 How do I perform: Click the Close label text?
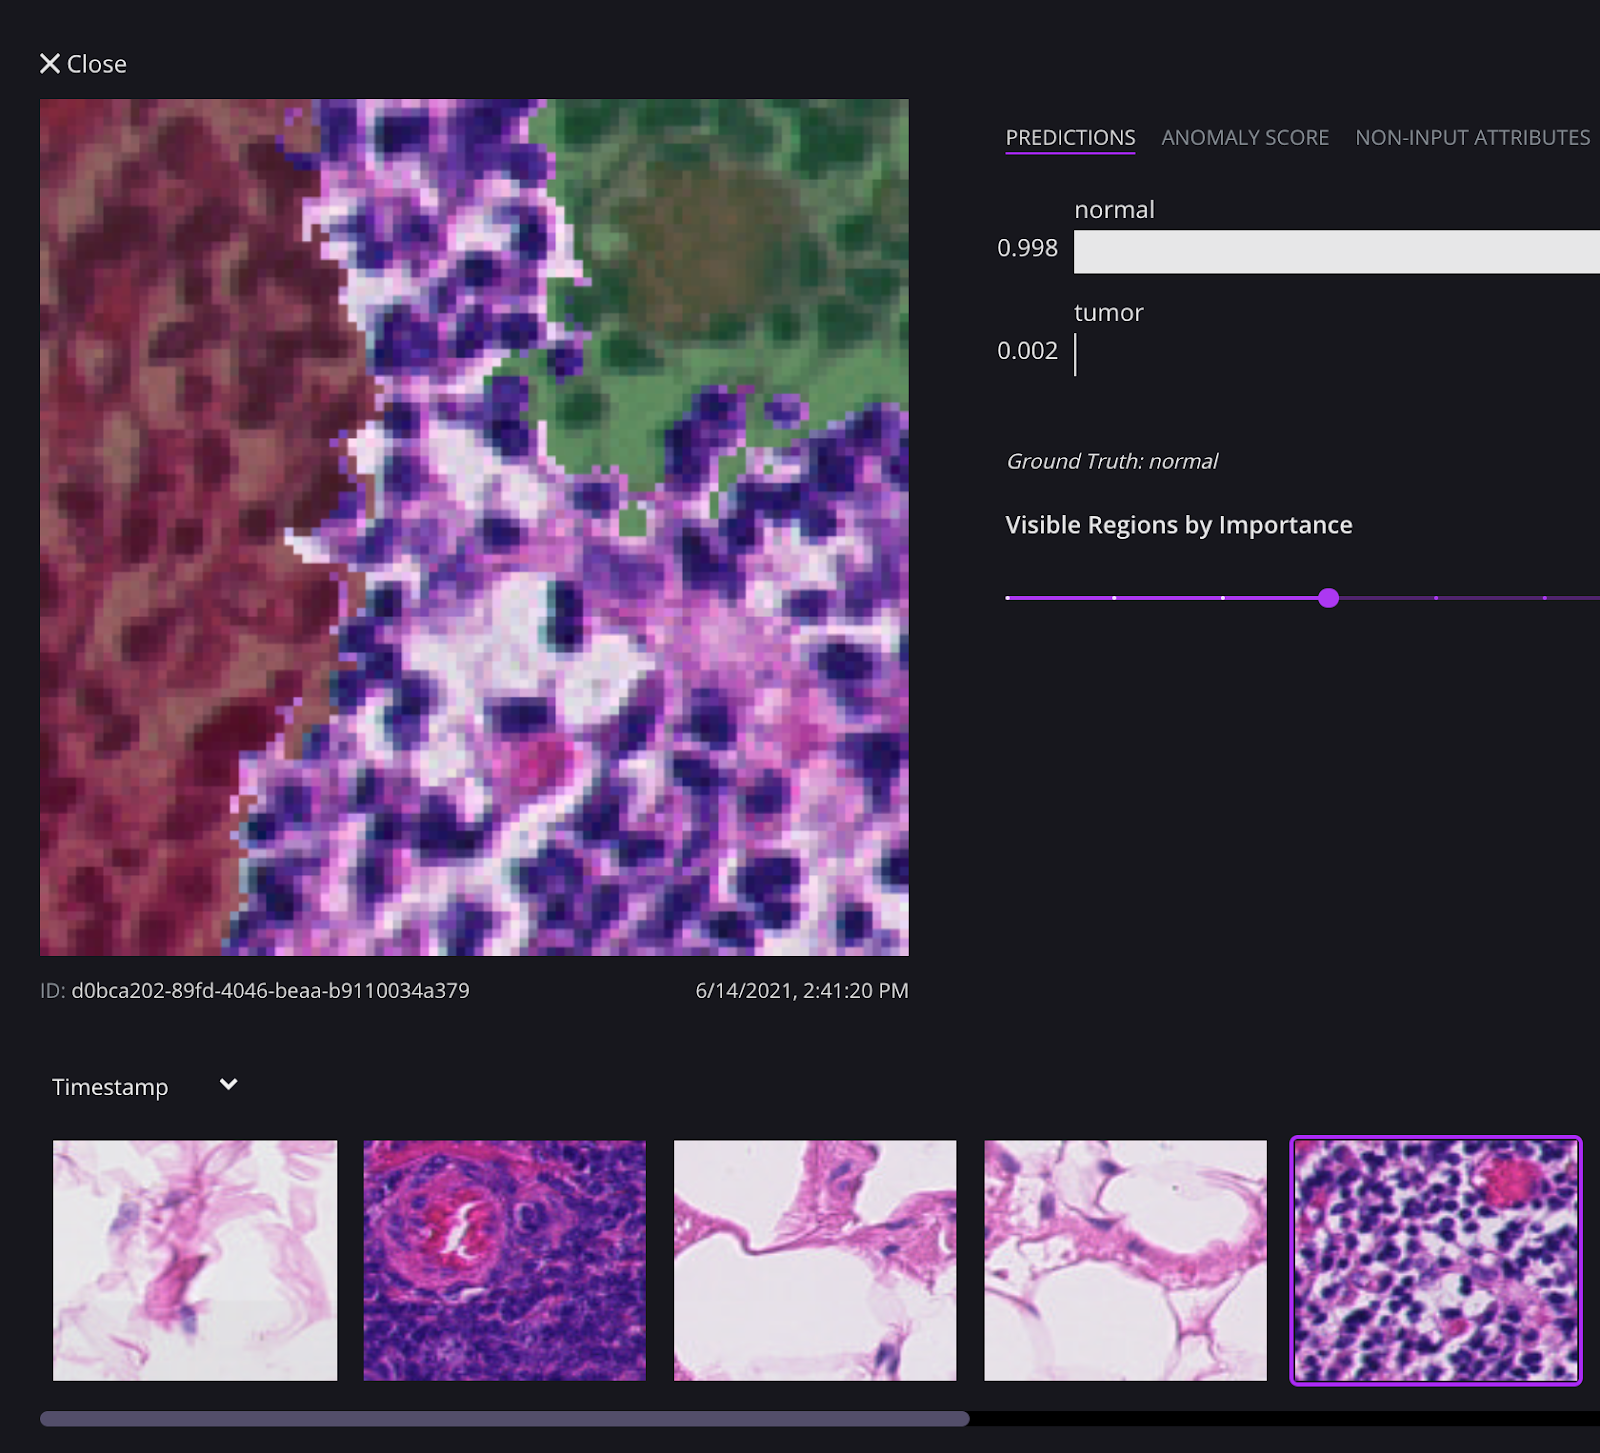tap(97, 64)
